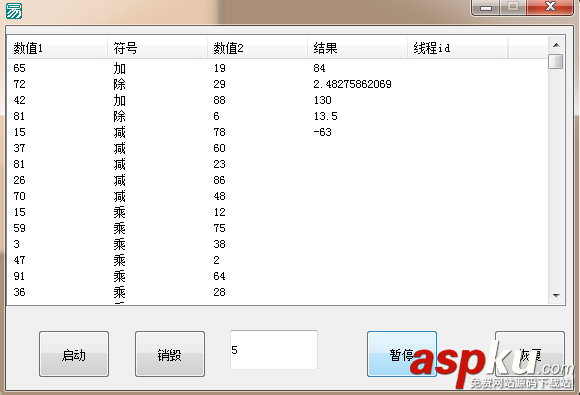Select the row with 数值1 value 37
The image size is (580, 395).
pos(277,148)
